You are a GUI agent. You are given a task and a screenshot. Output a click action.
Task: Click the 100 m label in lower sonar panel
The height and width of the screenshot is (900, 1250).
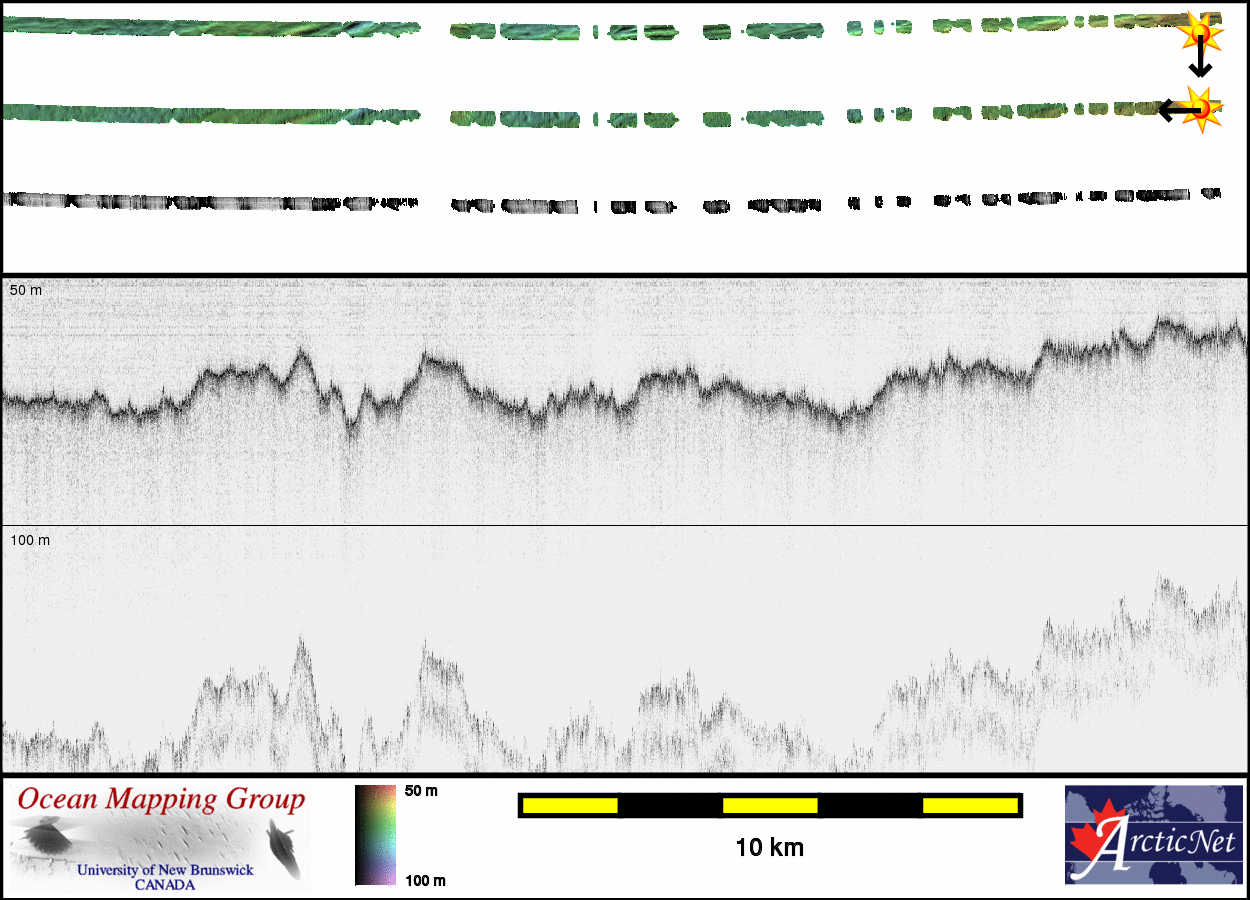[29, 540]
